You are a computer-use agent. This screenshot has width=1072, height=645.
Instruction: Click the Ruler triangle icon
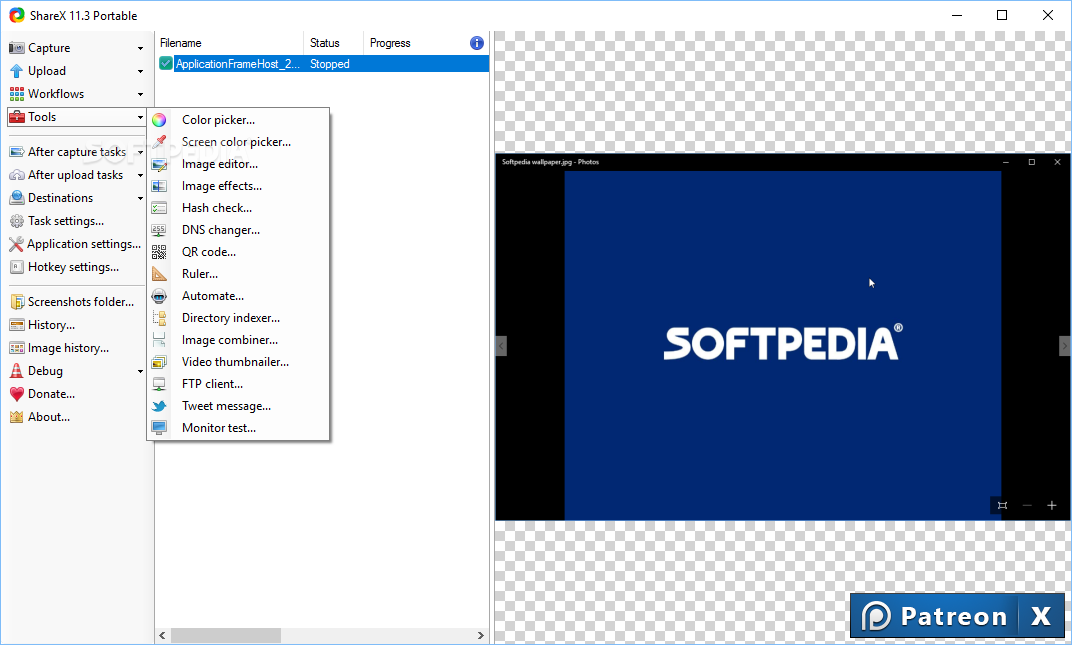point(159,274)
